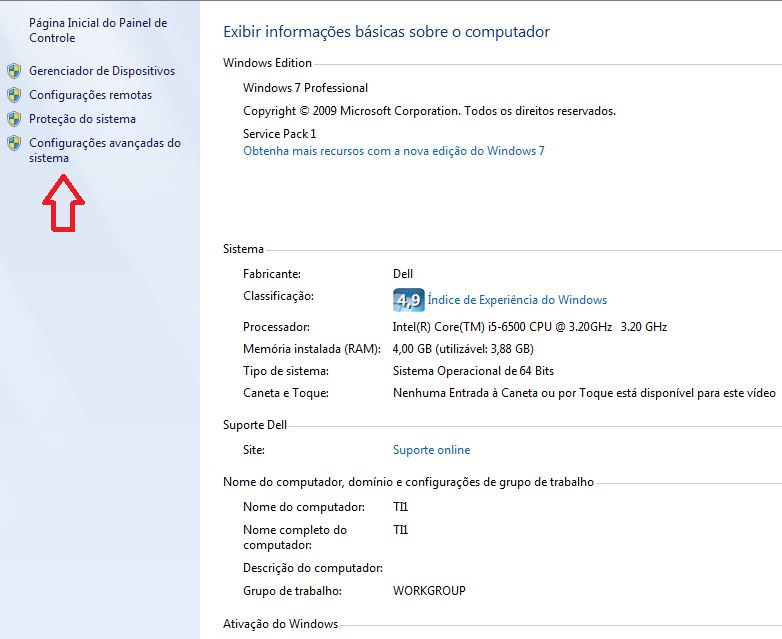
Task: Click the Nome completo do computador TI1 value
Action: tap(400, 530)
